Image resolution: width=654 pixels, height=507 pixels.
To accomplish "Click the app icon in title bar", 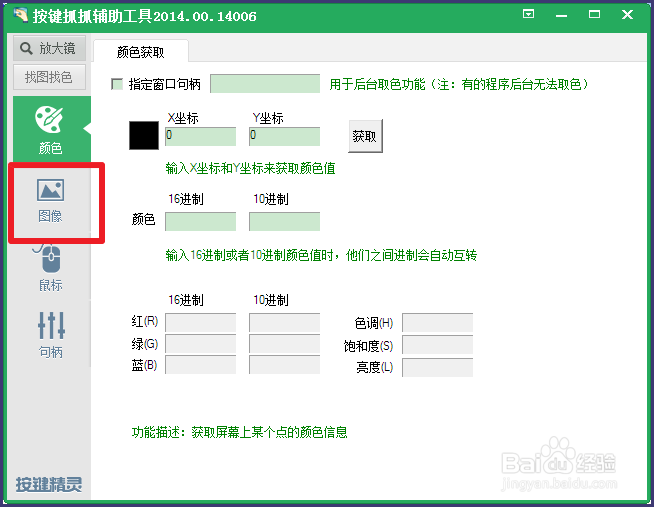I will pyautogui.click(x=20, y=15).
